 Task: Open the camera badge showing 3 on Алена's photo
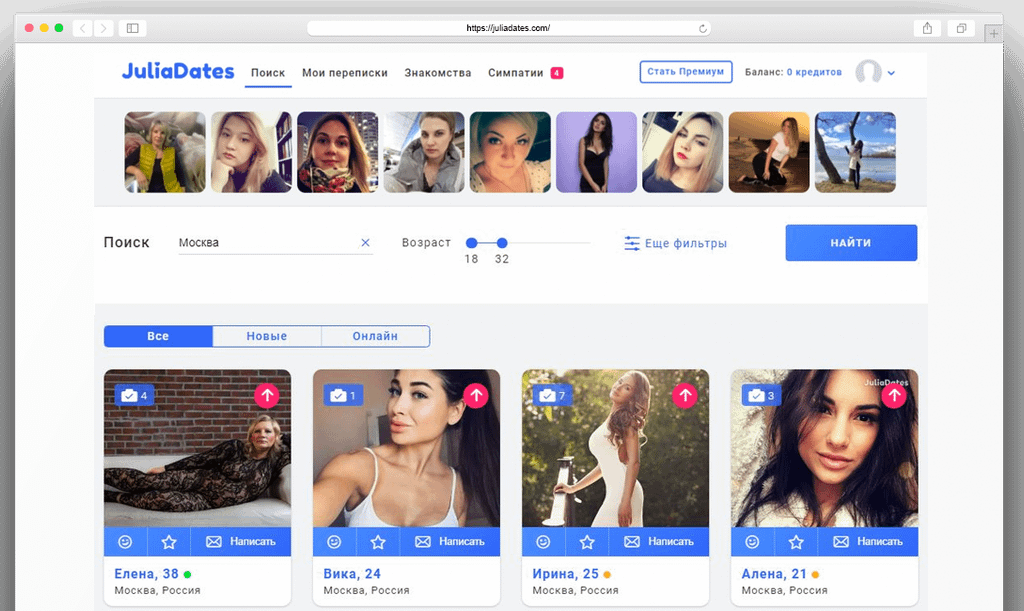pyautogui.click(x=761, y=396)
